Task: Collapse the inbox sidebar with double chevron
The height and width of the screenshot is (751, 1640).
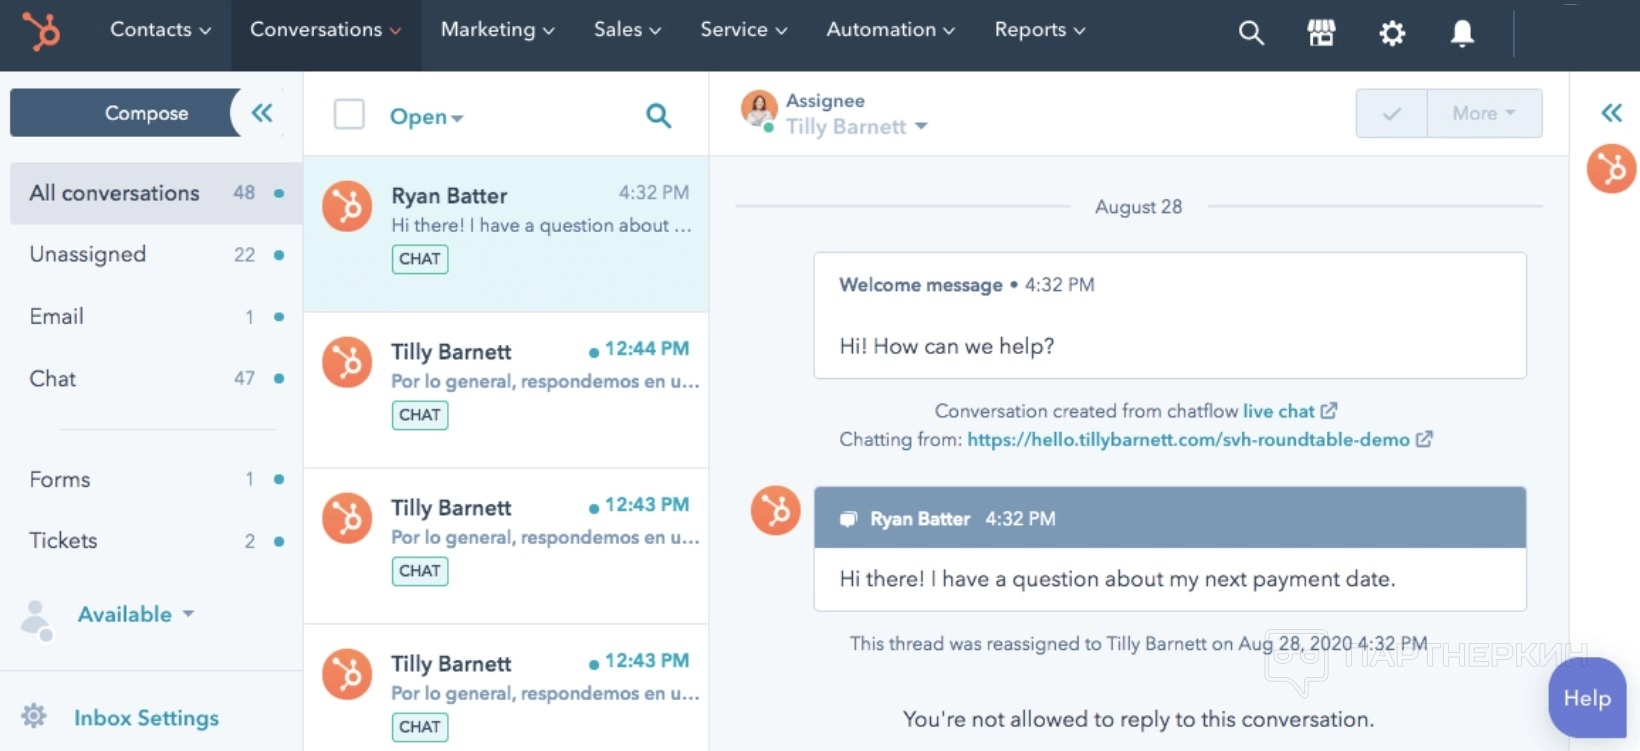Action: point(262,113)
